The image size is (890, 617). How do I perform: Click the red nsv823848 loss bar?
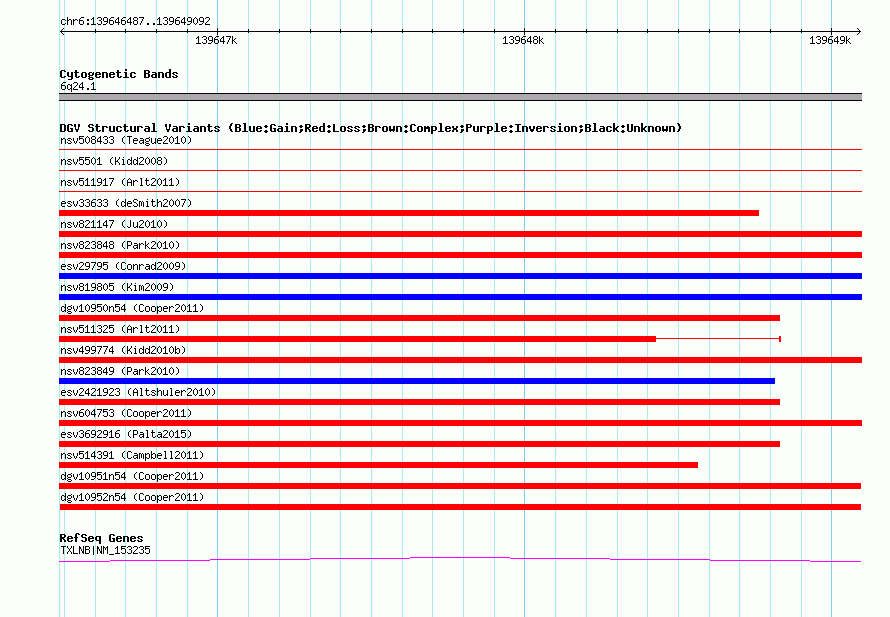[461, 255]
